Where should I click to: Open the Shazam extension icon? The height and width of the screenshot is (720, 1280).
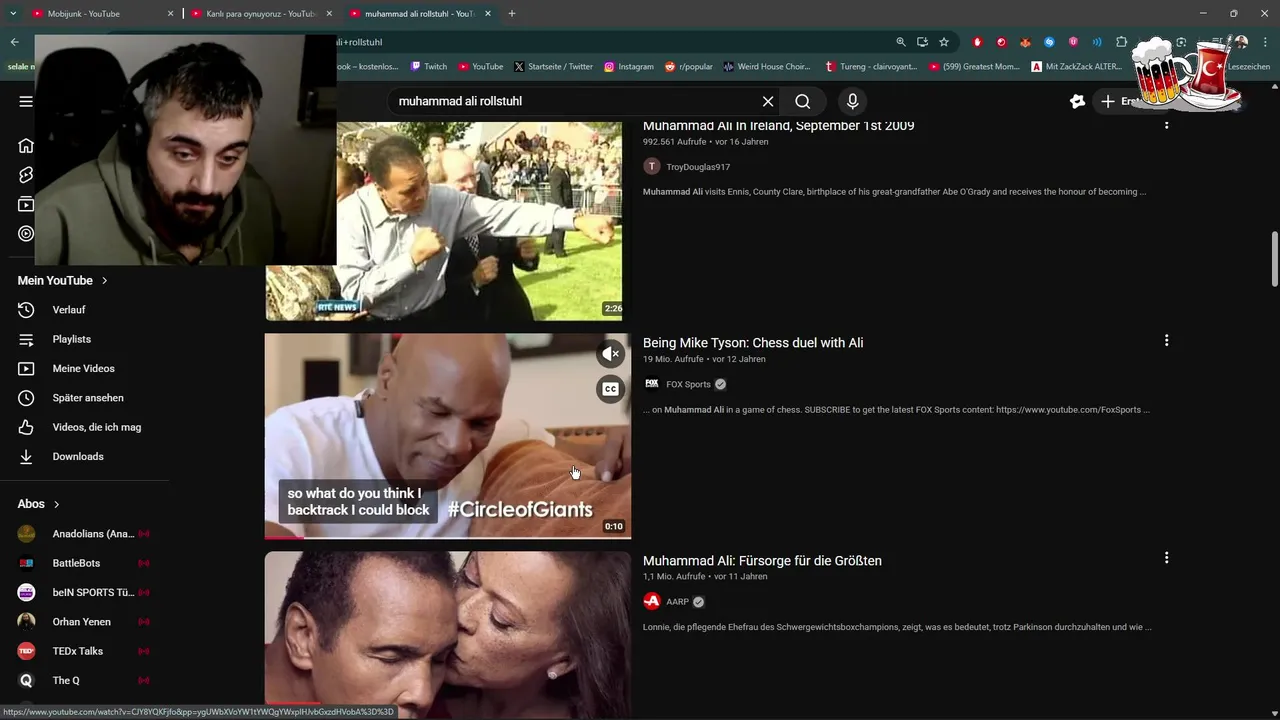[1049, 42]
